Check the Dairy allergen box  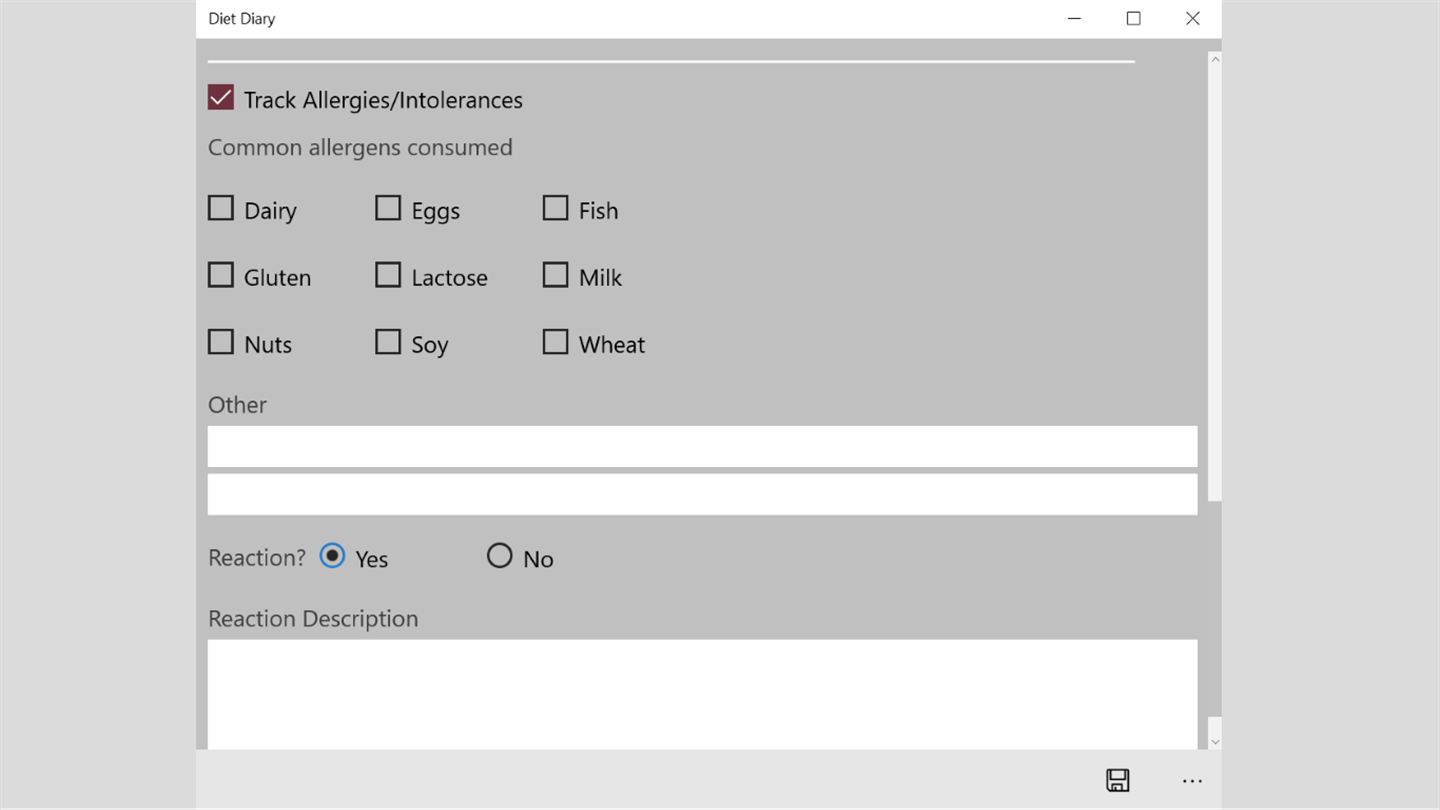[221, 208]
